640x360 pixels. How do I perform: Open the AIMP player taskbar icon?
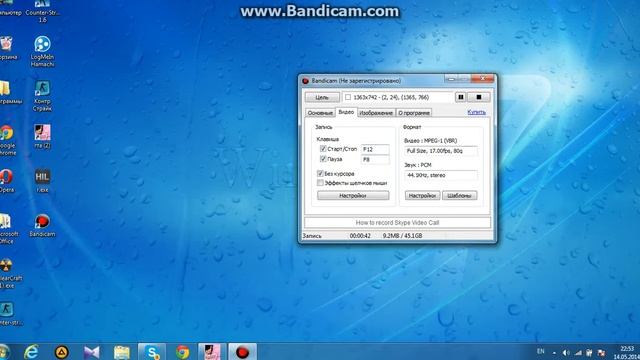pos(62,352)
